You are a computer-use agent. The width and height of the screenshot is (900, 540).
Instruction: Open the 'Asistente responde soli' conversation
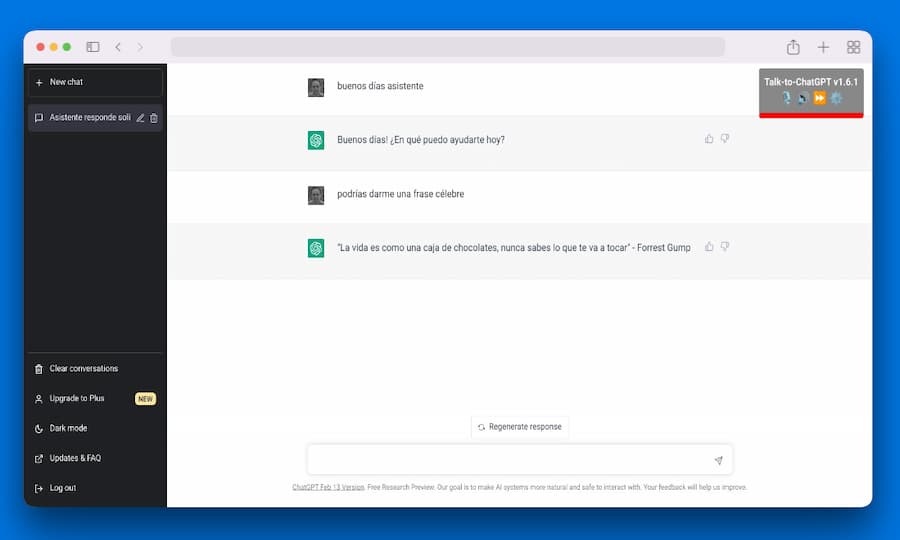pos(95,118)
